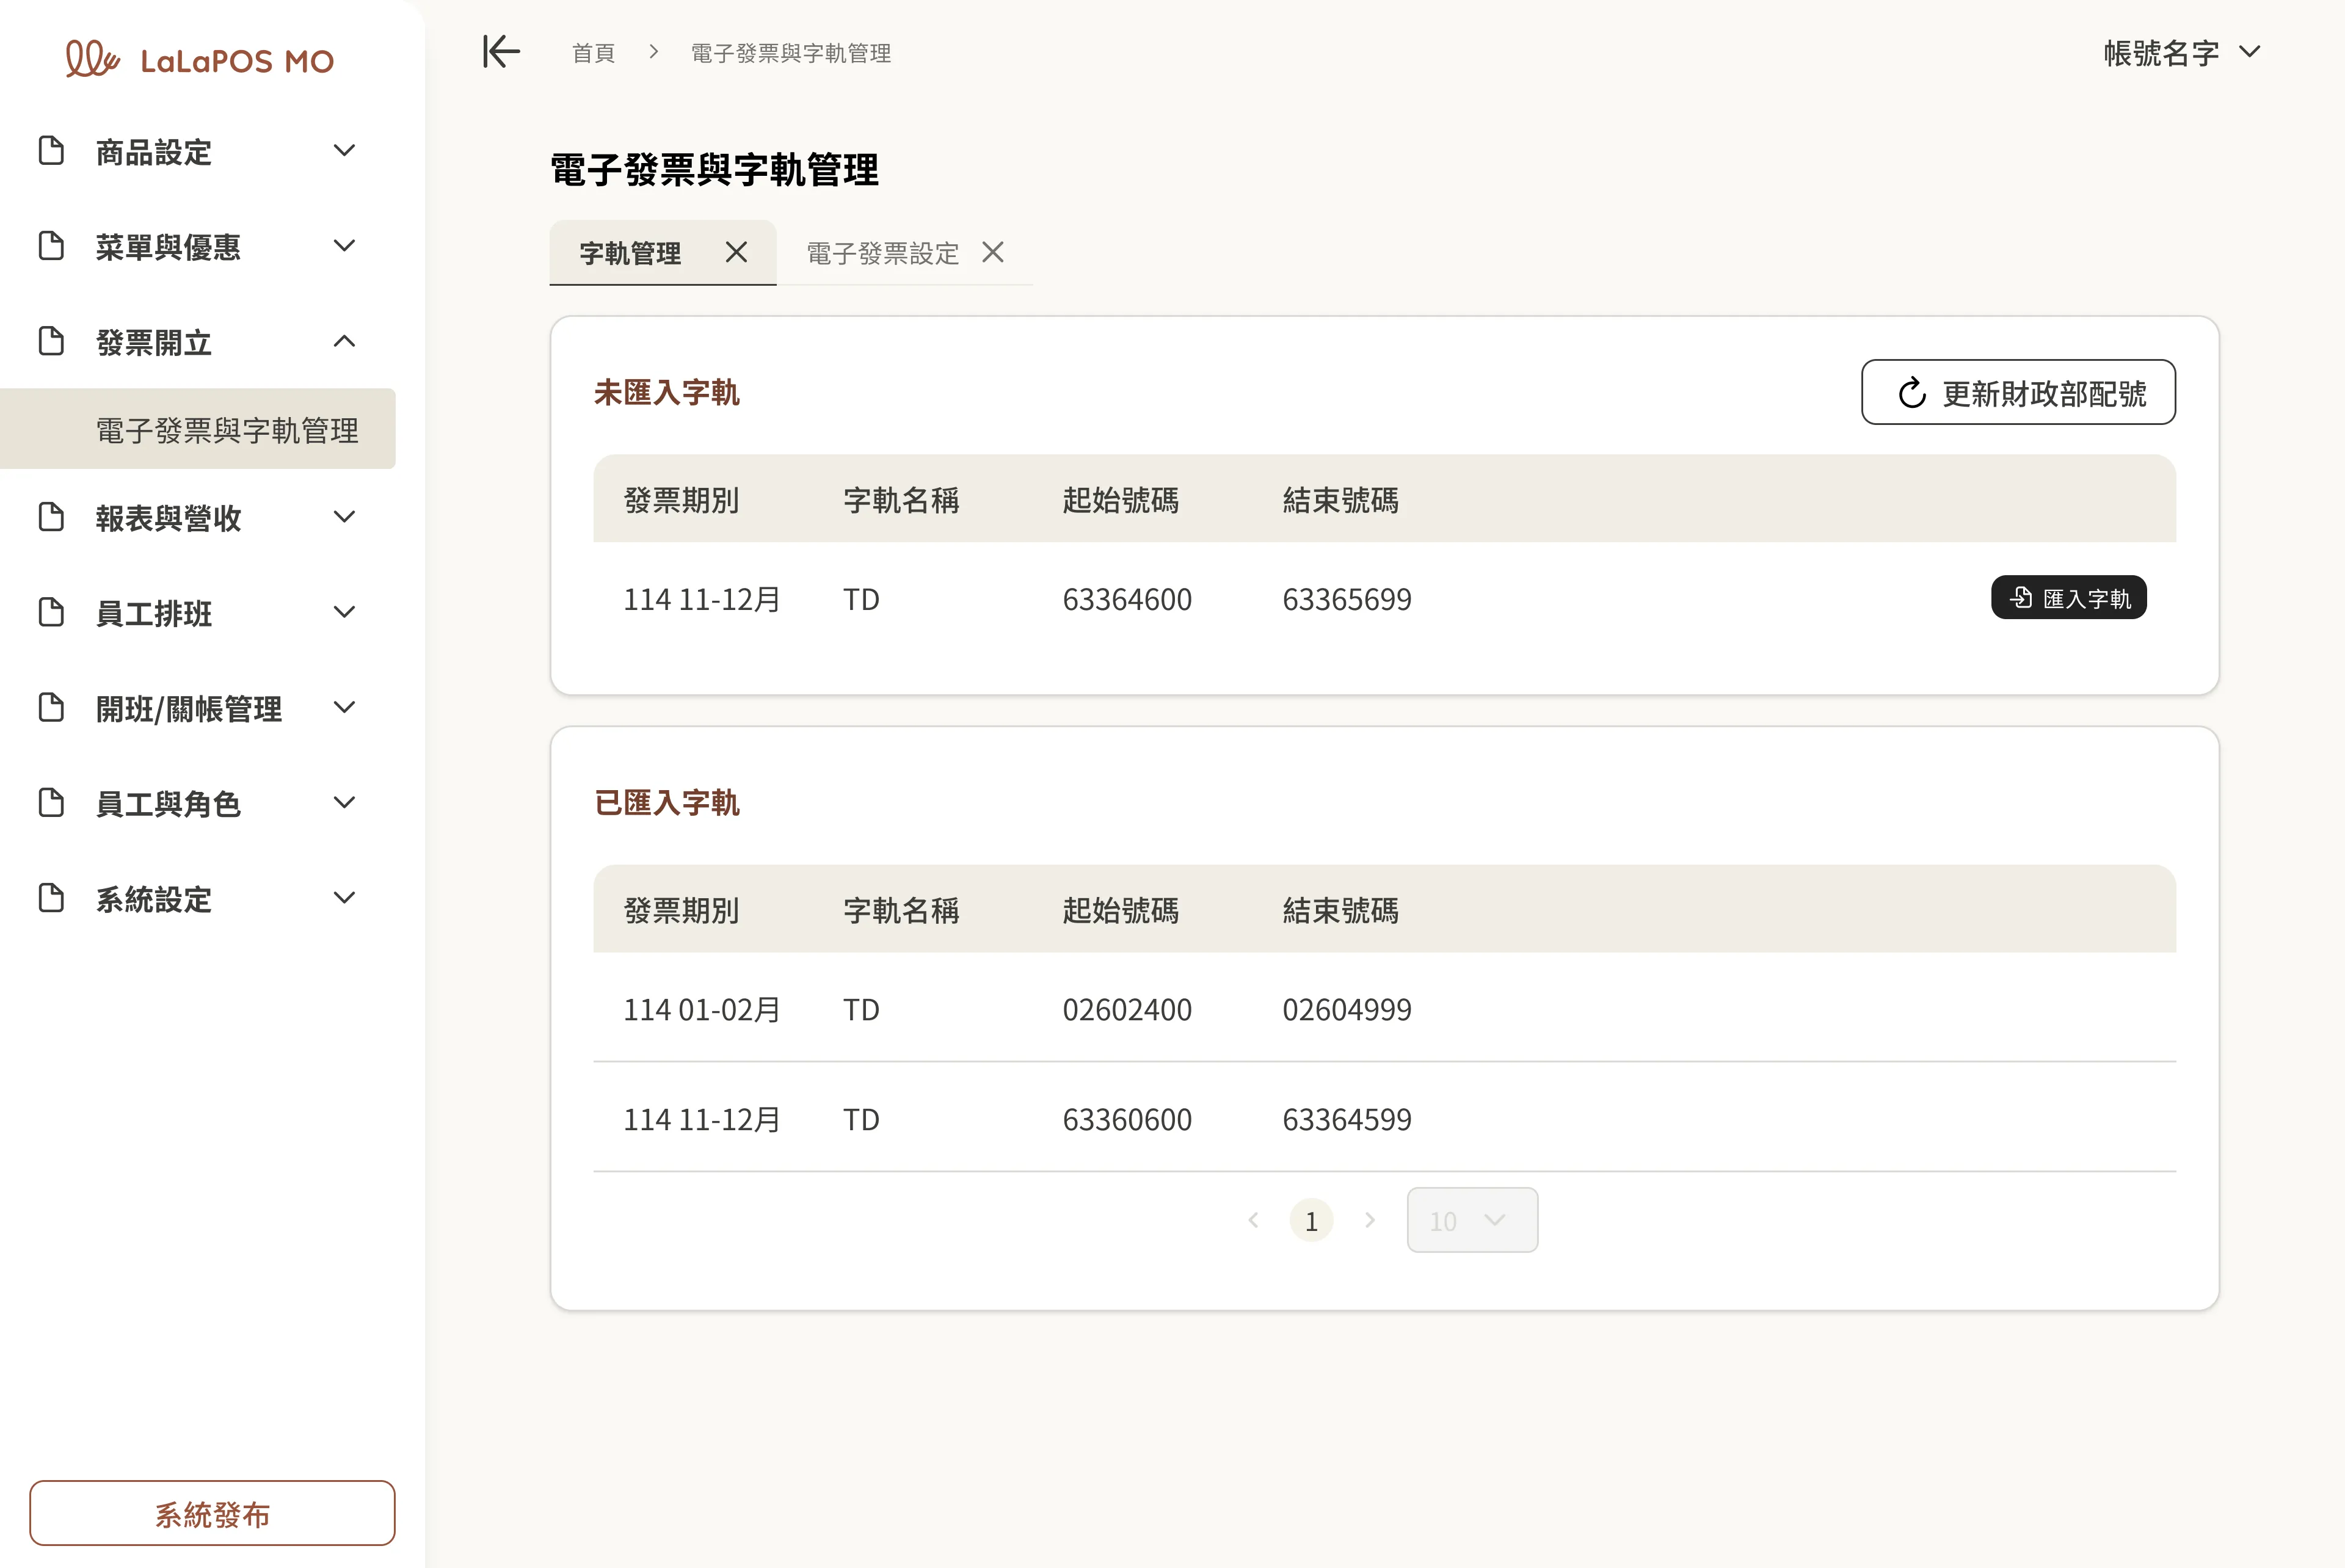
Task: Click the 商品設定 document icon
Action: click(51, 151)
